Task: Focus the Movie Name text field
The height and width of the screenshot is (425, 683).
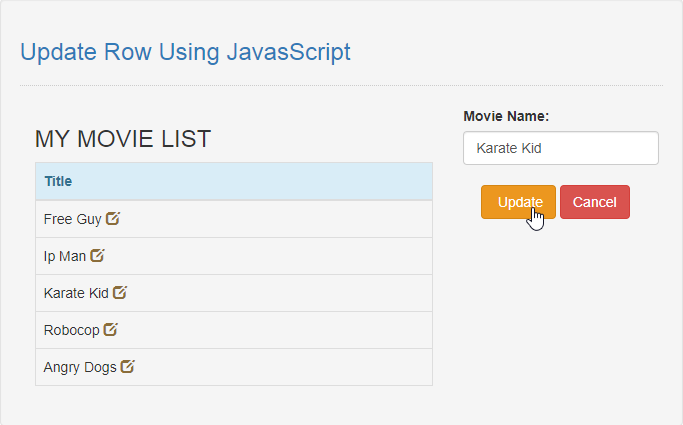Action: [561, 148]
